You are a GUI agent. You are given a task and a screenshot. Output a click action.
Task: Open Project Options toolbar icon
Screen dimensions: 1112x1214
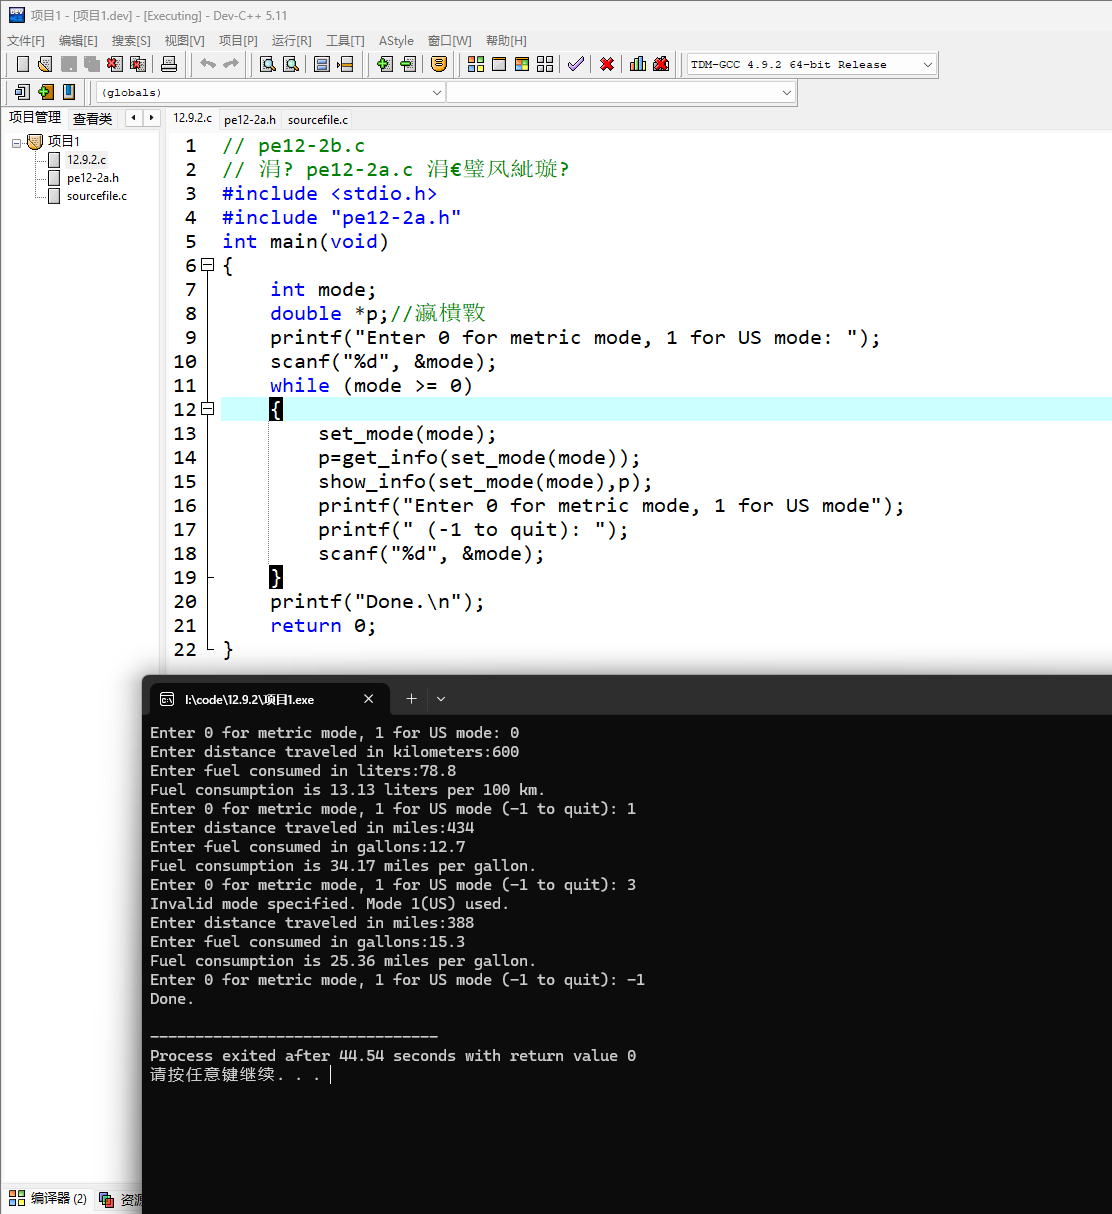(439, 64)
